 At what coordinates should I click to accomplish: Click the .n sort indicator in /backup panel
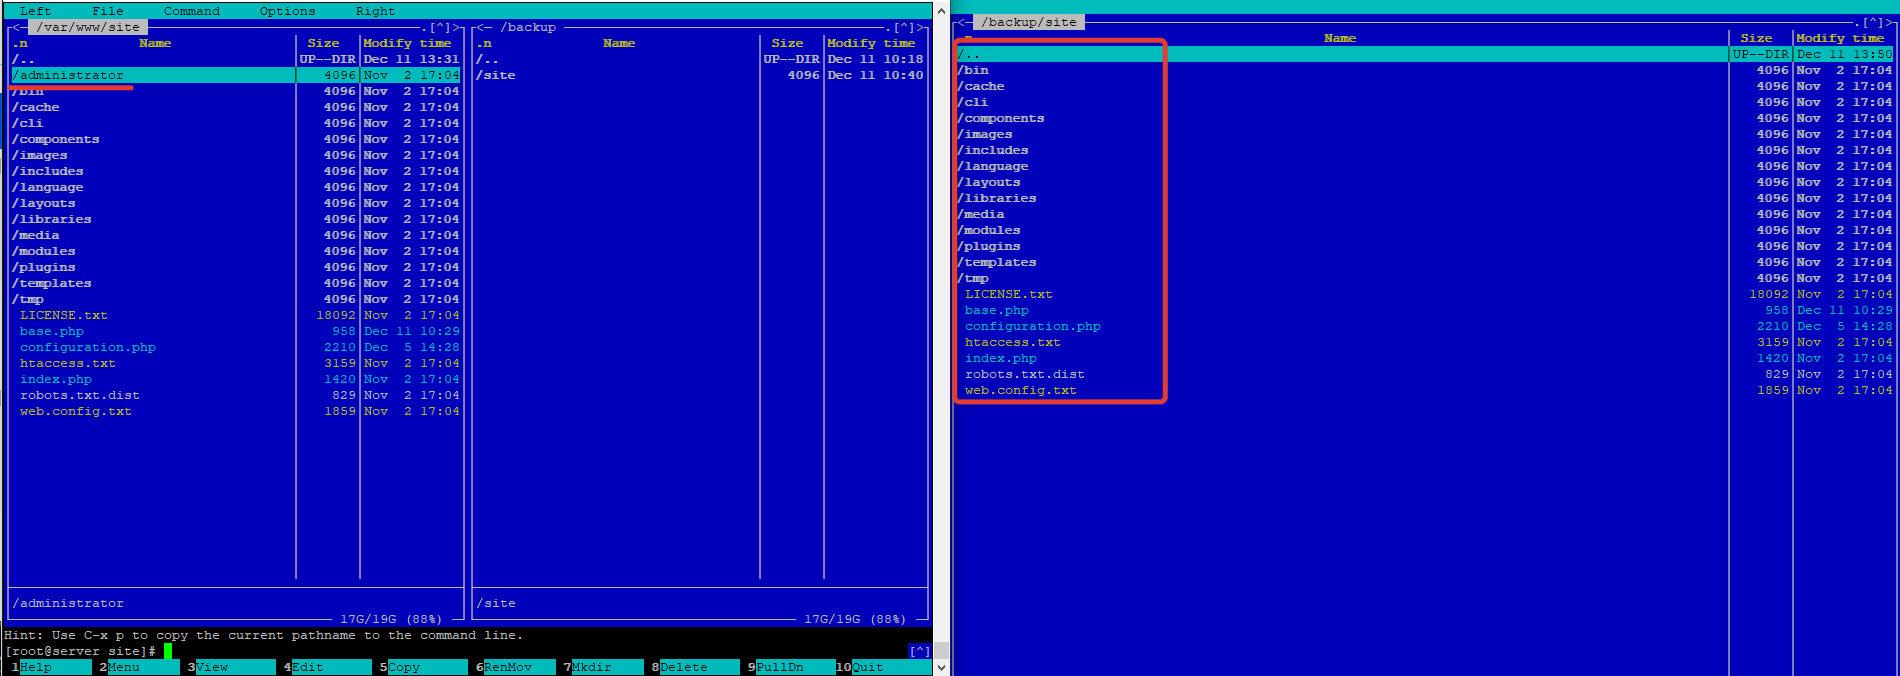point(483,43)
